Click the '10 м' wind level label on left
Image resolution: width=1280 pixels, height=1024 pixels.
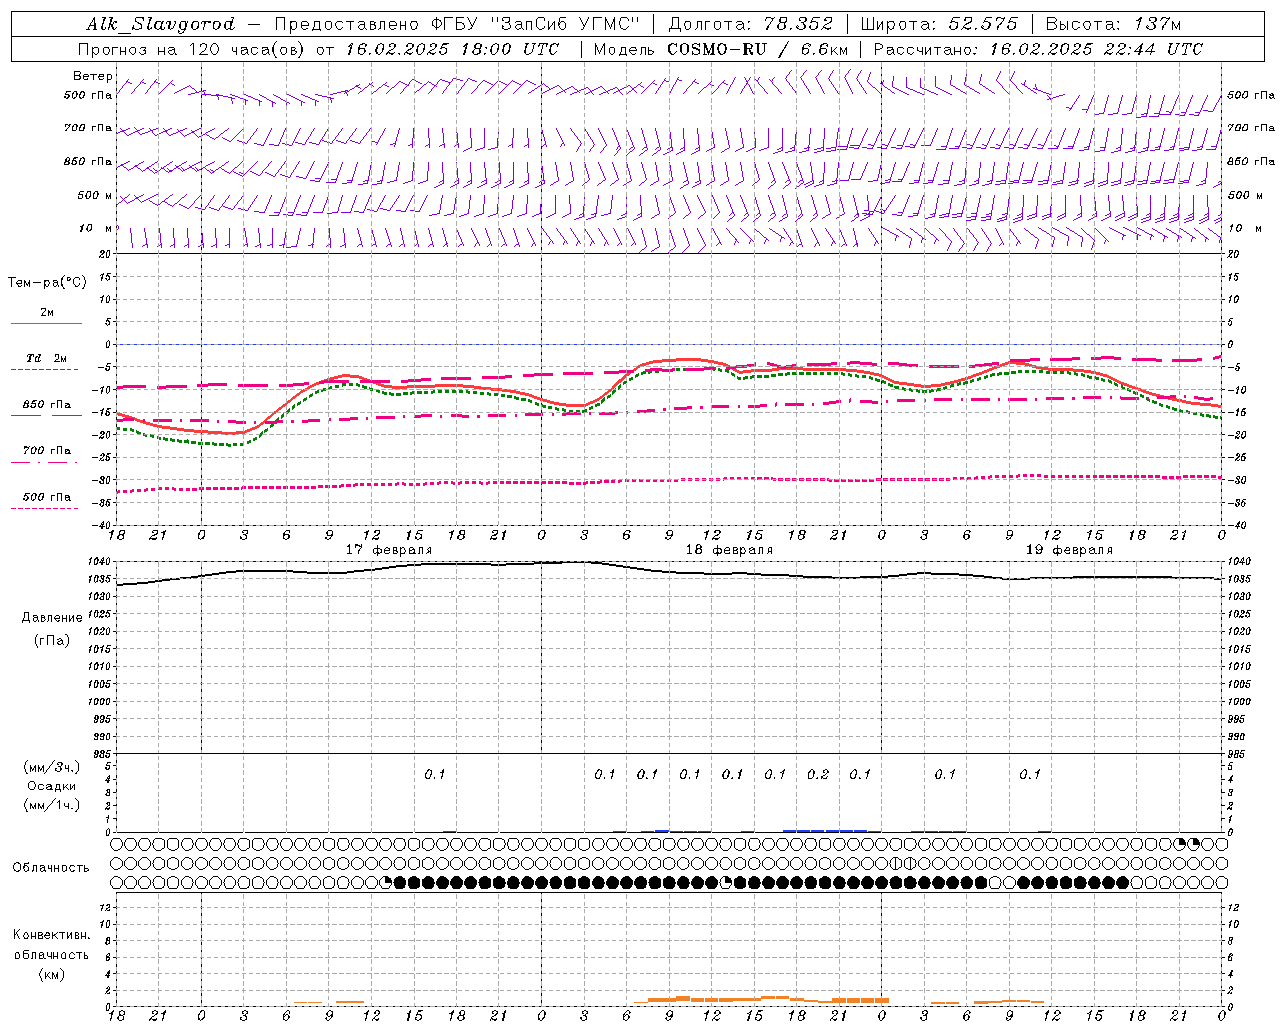click(x=95, y=228)
